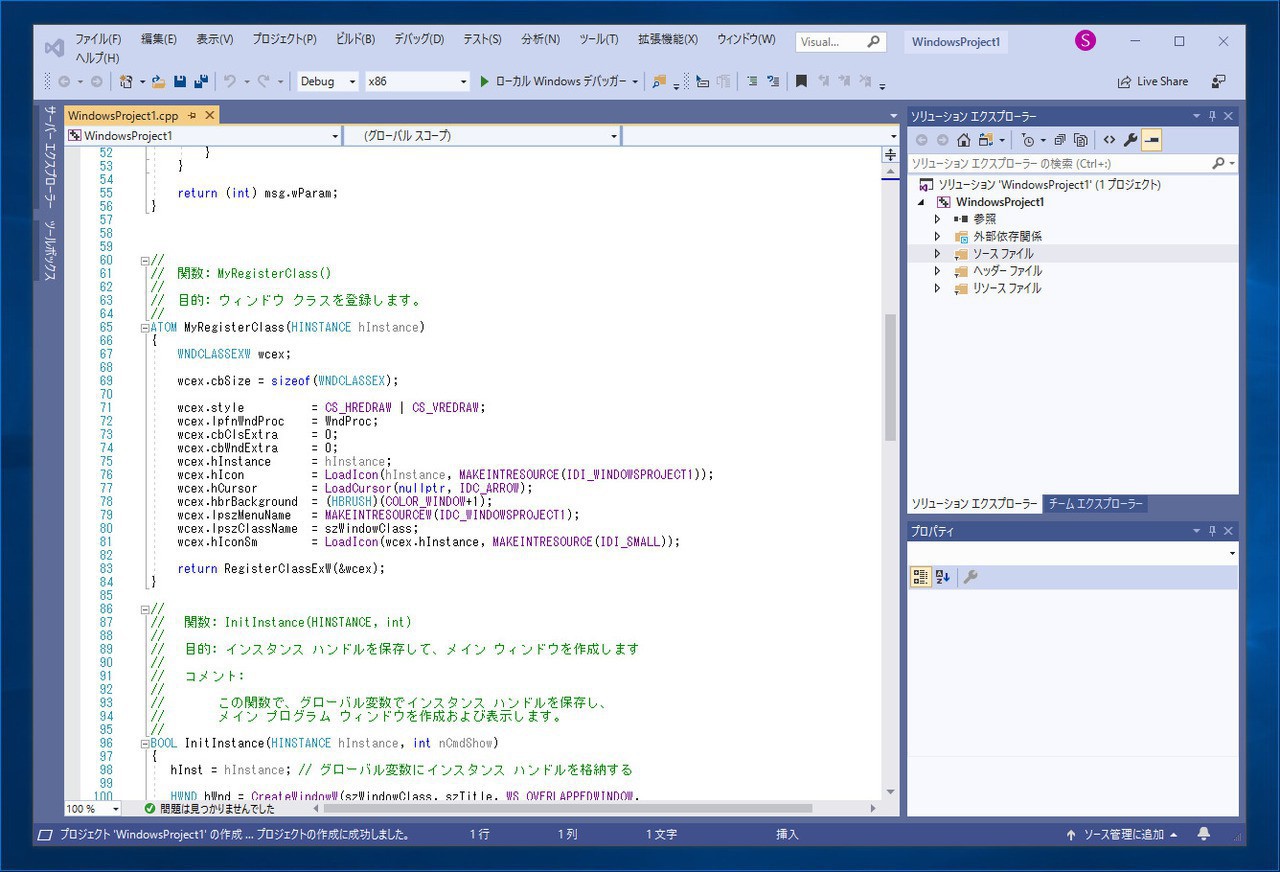Click the Live Share button
The image size is (1280, 872).
[x=1153, y=82]
